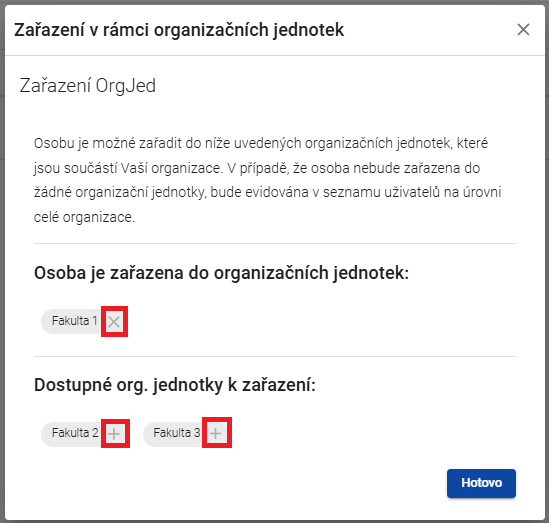Click the divider line above Dostupné org. jednotky
549x523 pixels.
pyautogui.click(x=275, y=356)
